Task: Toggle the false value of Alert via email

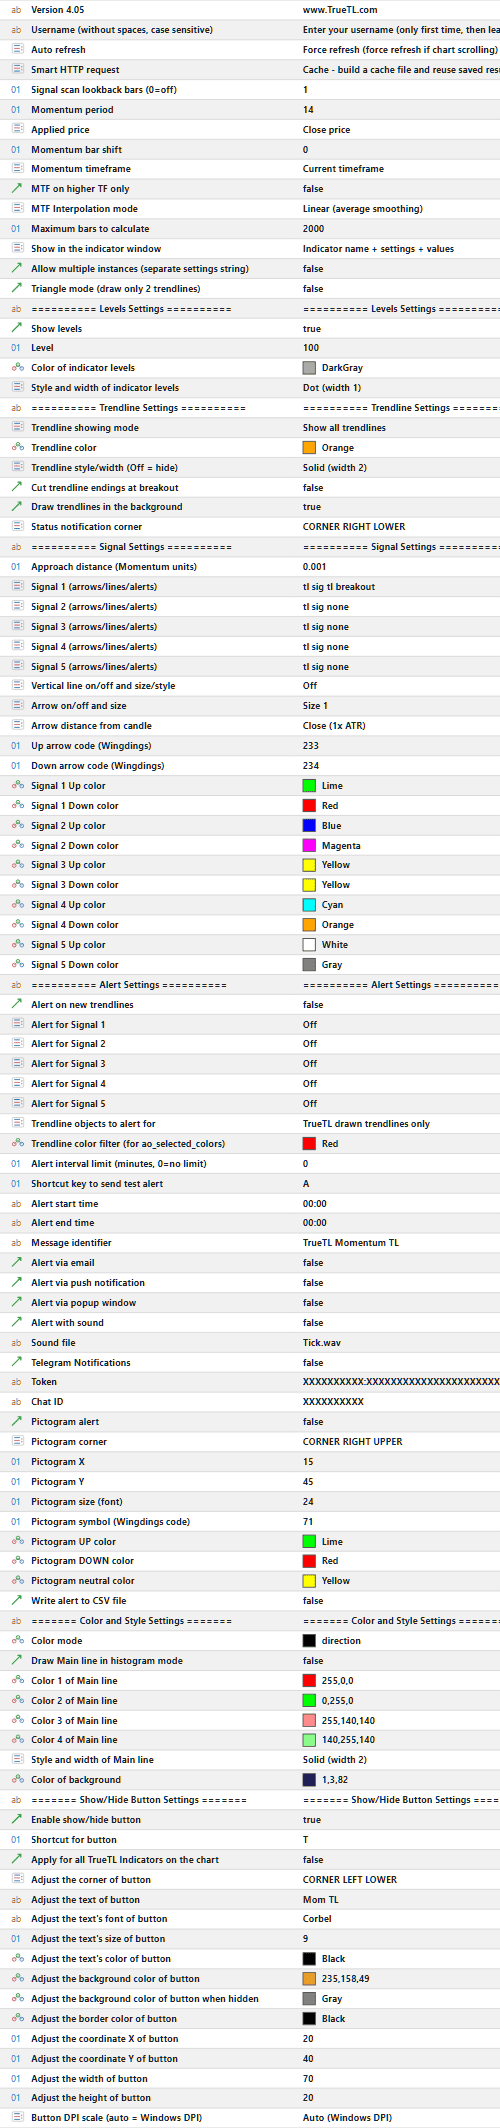Action: pos(400,1263)
